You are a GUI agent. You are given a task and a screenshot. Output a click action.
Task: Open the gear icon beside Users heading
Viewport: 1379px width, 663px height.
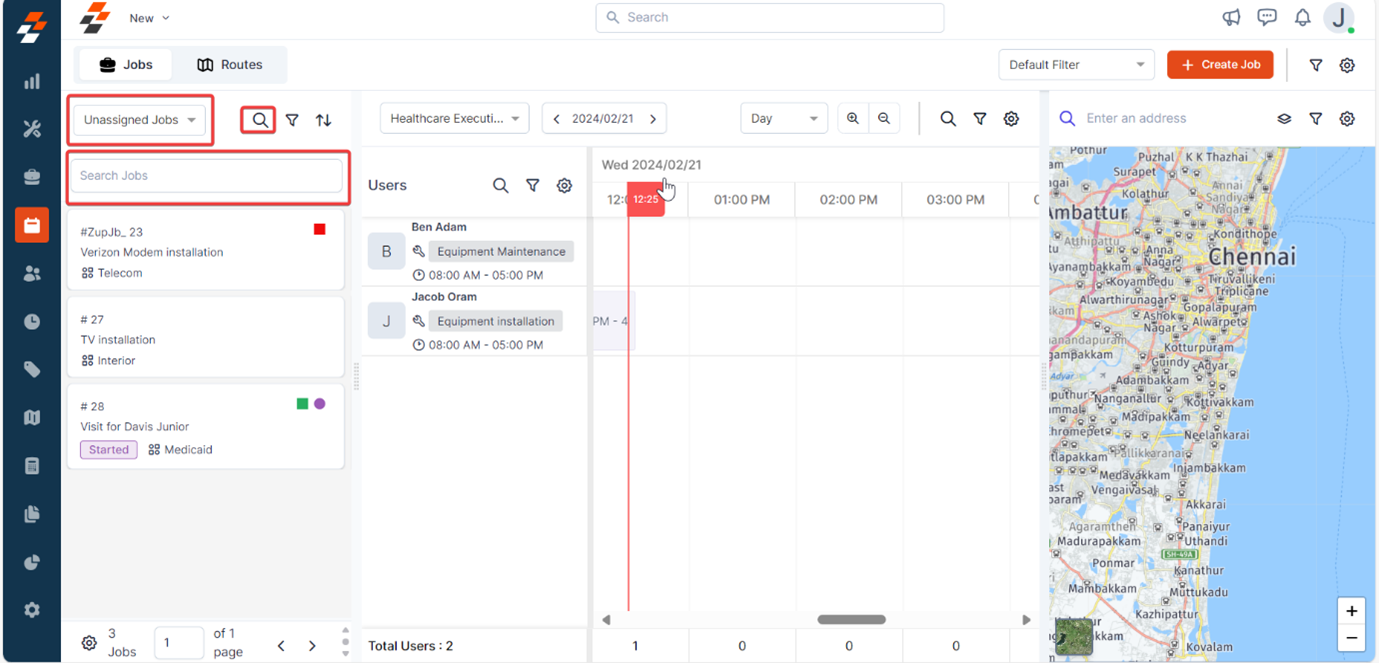click(x=565, y=185)
